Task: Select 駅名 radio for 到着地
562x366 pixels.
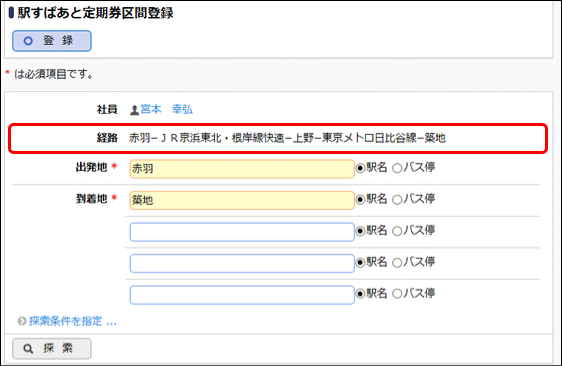Action: [x=360, y=199]
